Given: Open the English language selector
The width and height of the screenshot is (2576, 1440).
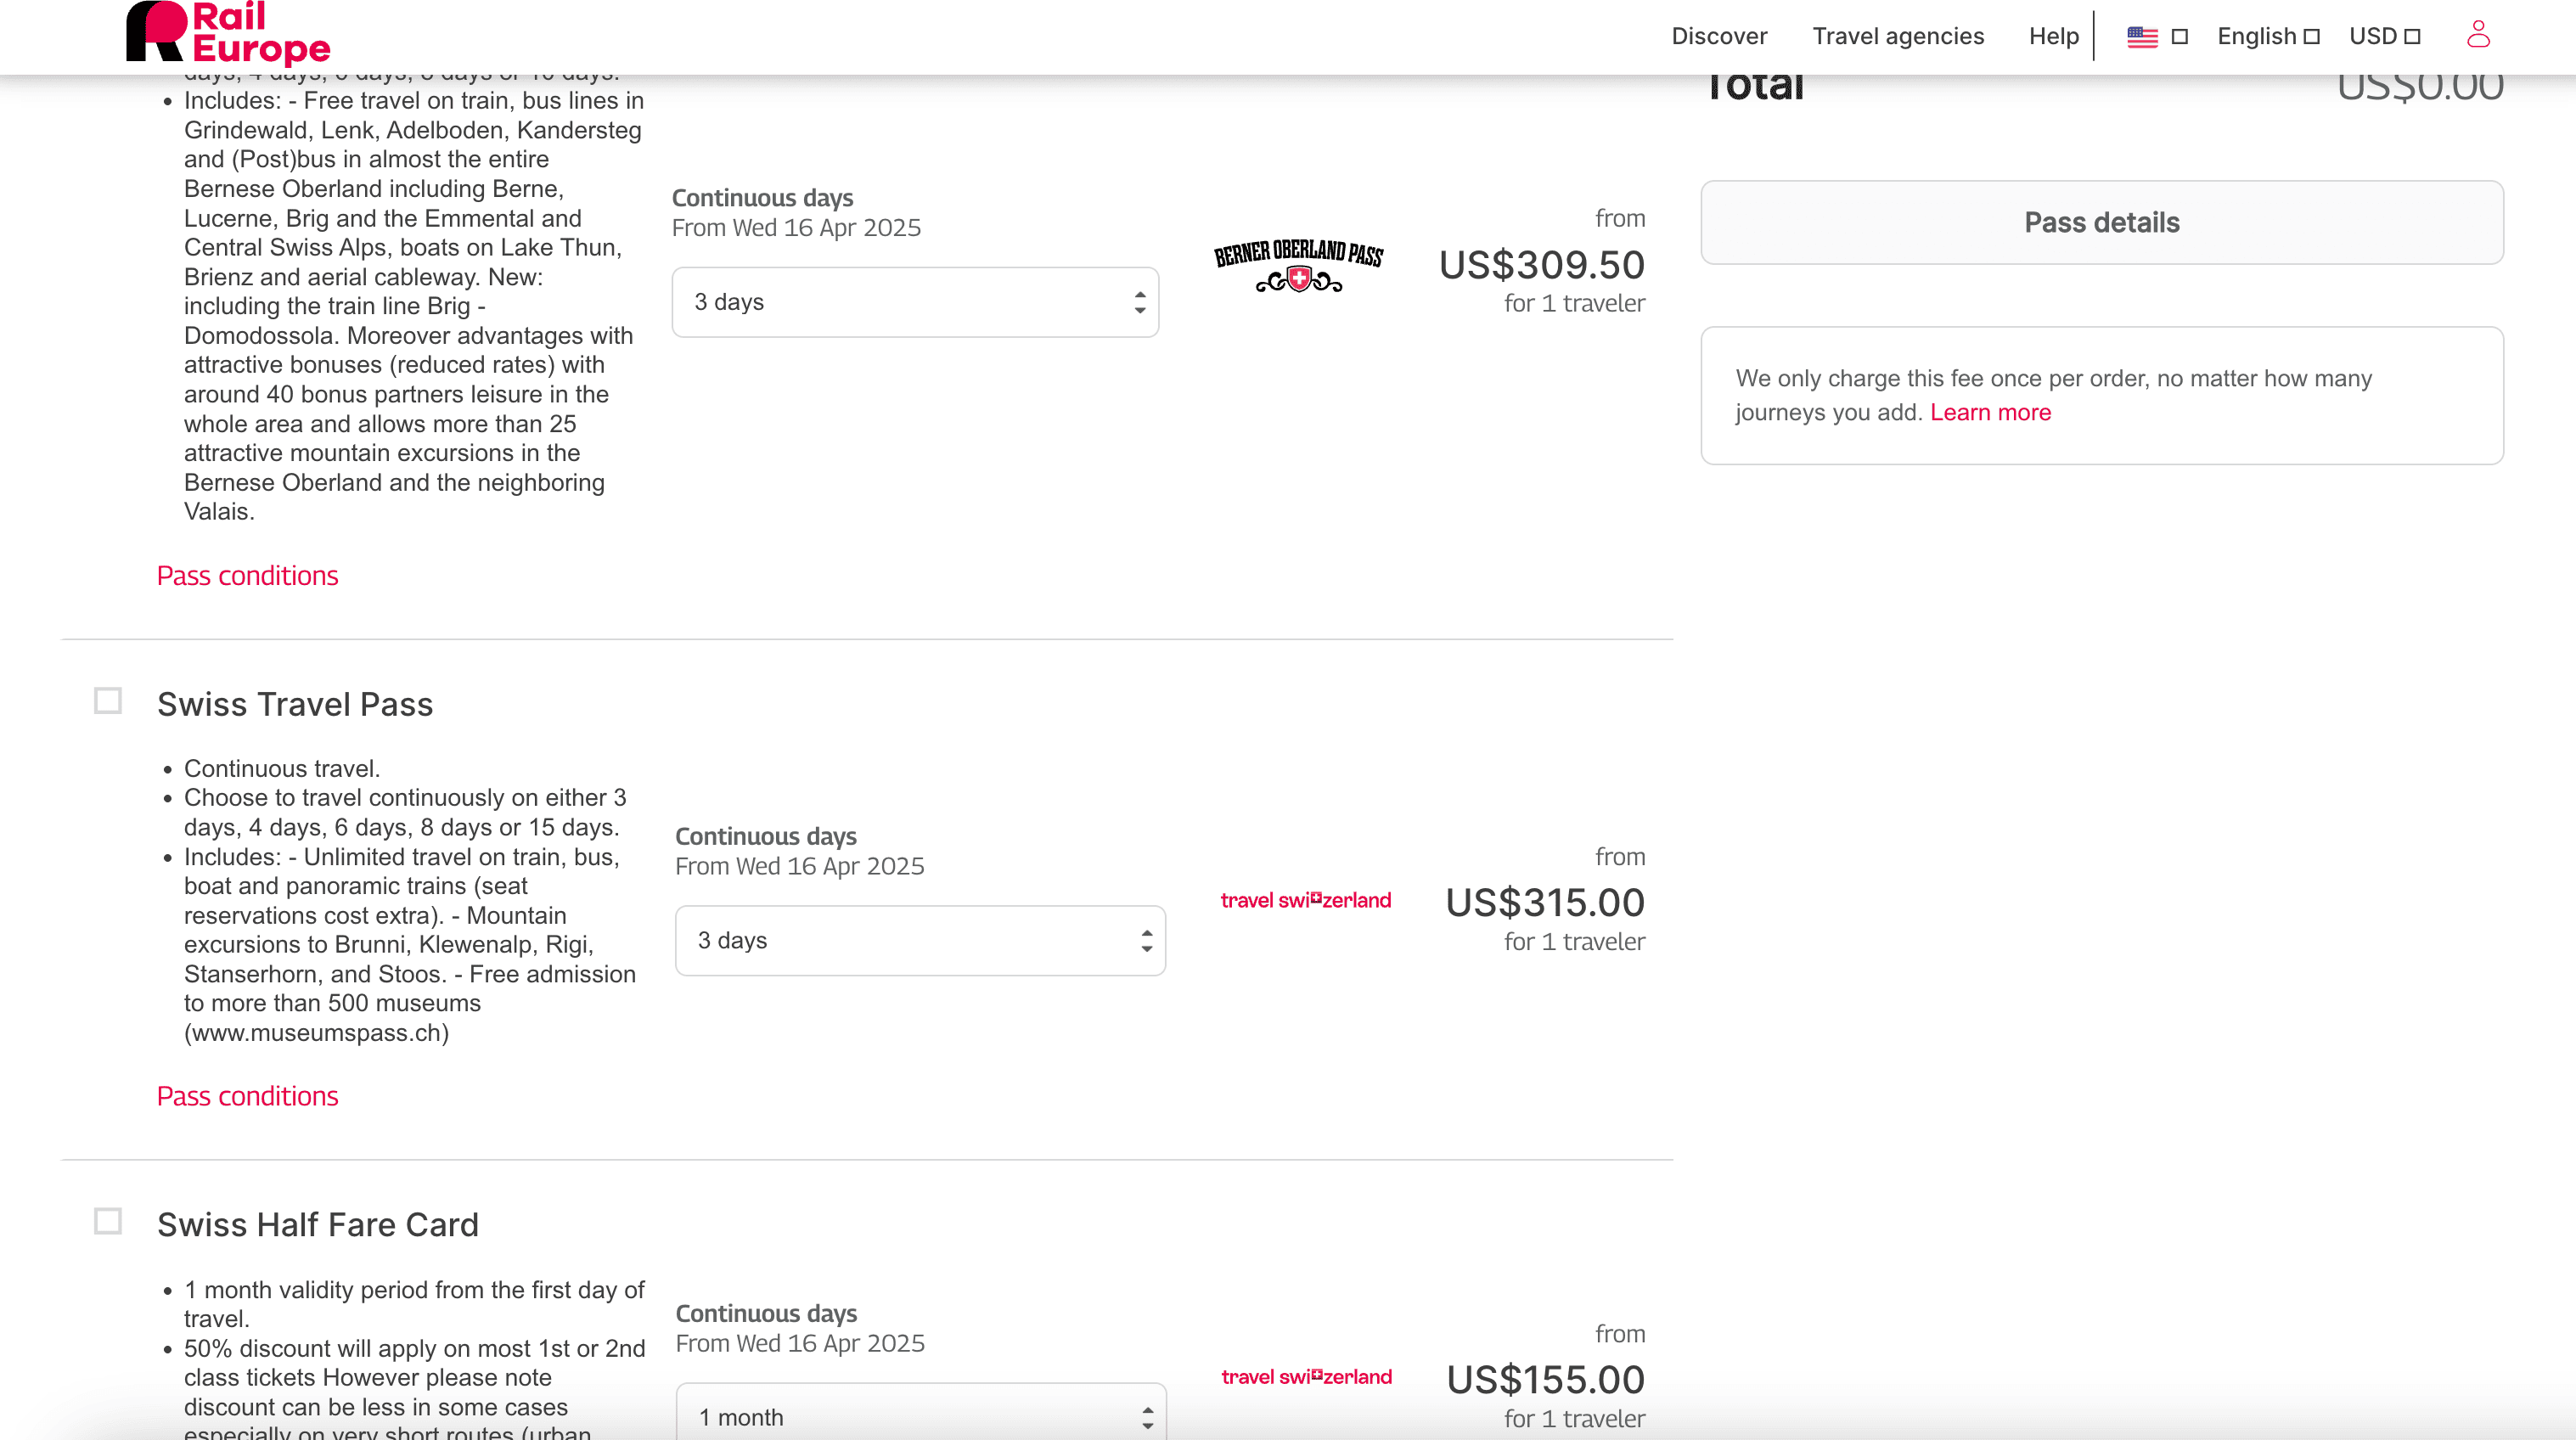Looking at the screenshot, I should (x=2267, y=37).
